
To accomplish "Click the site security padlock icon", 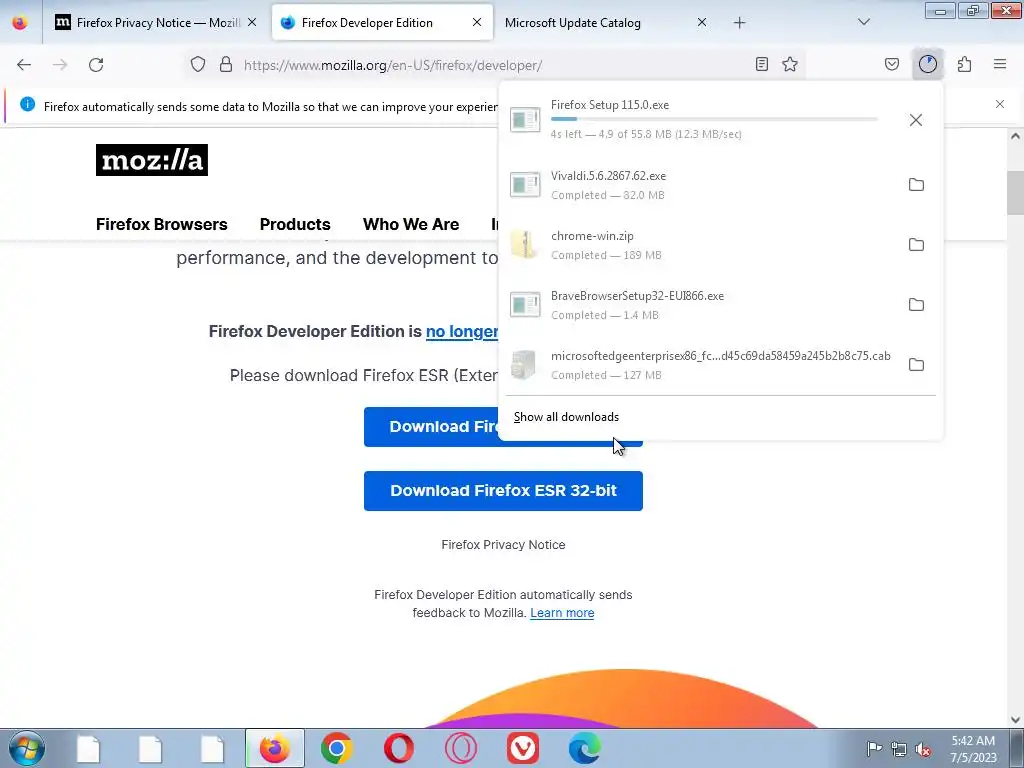I will coord(226,64).
